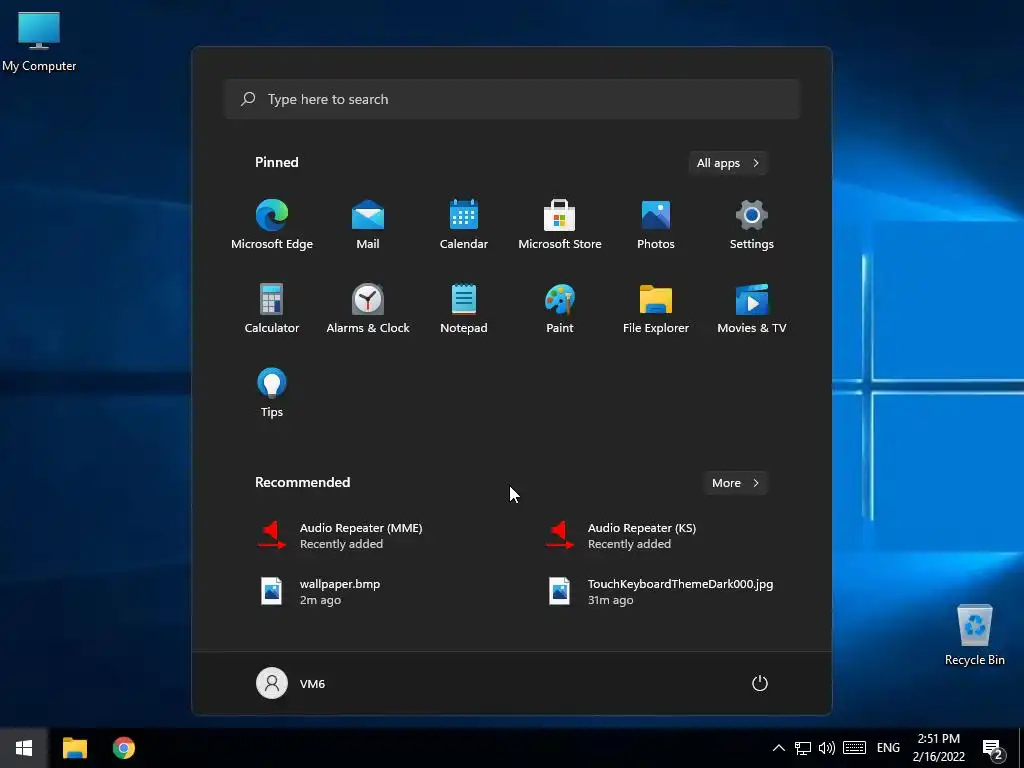Show all apps list
Image resolution: width=1024 pixels, height=768 pixels.
click(x=728, y=163)
